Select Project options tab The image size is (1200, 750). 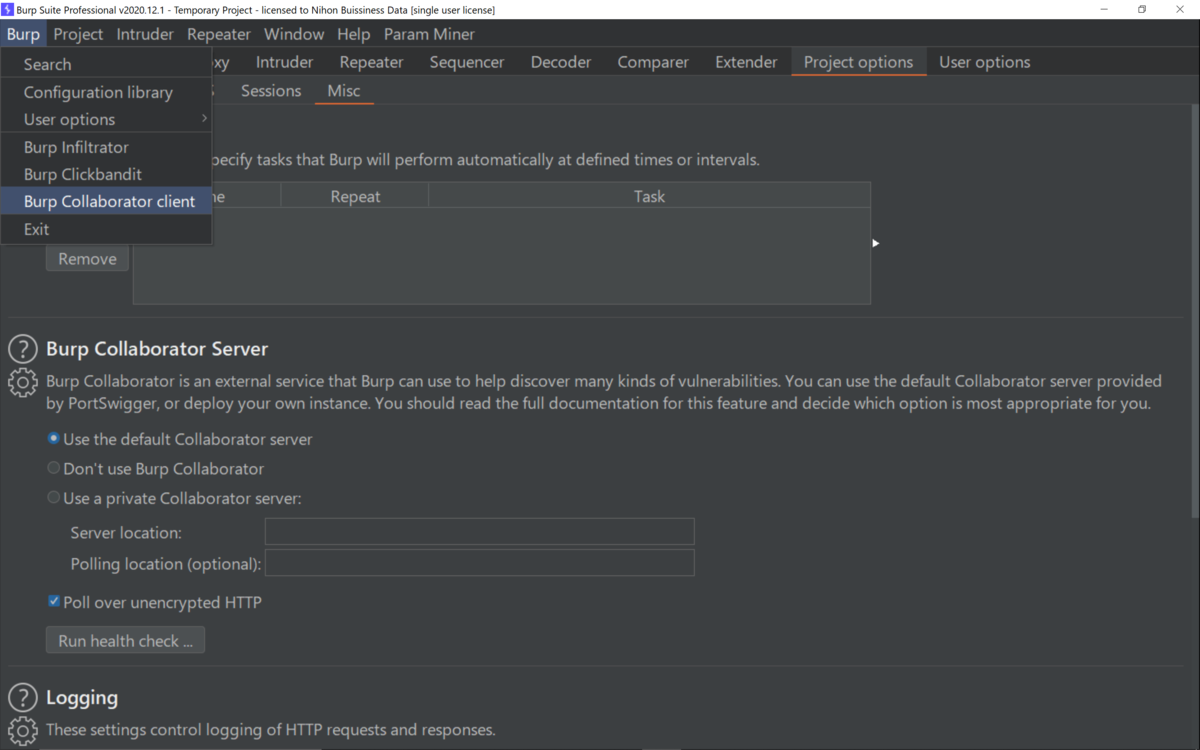pos(858,62)
